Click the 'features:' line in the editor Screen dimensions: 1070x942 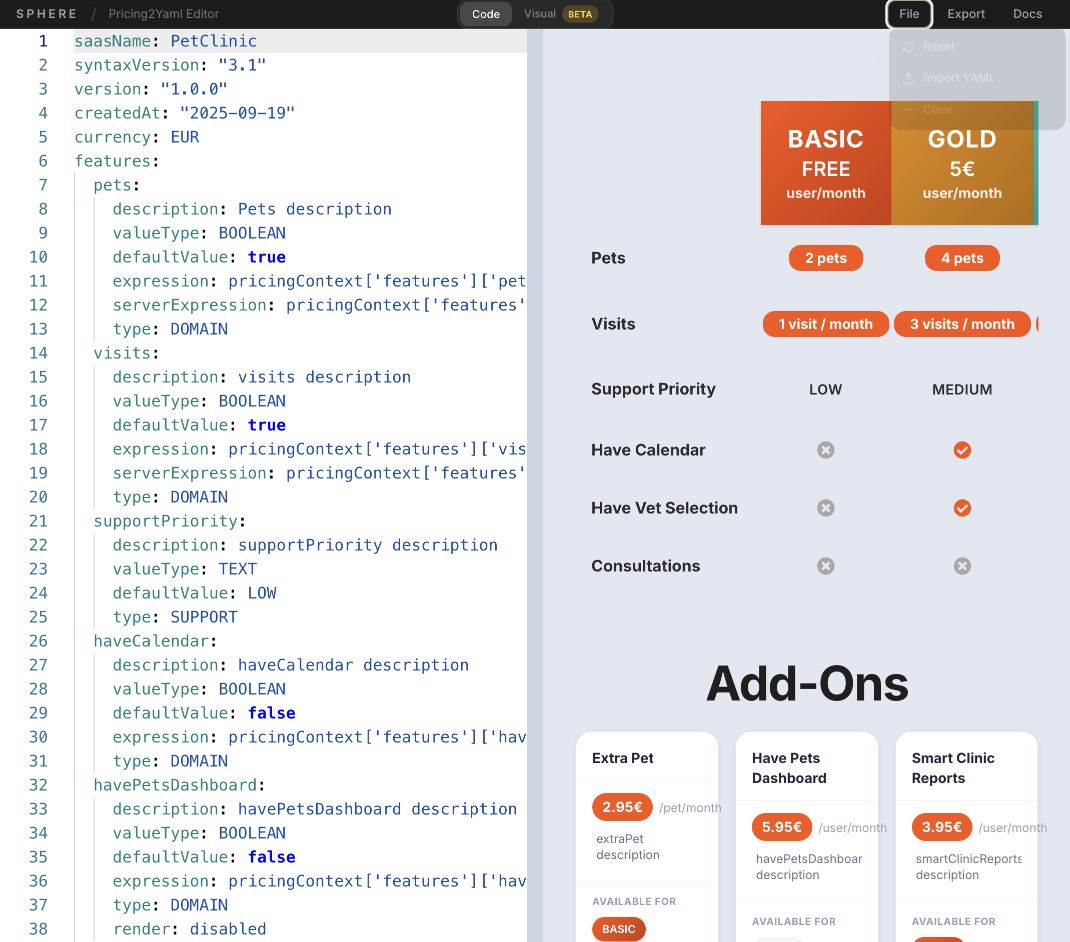click(x=116, y=161)
